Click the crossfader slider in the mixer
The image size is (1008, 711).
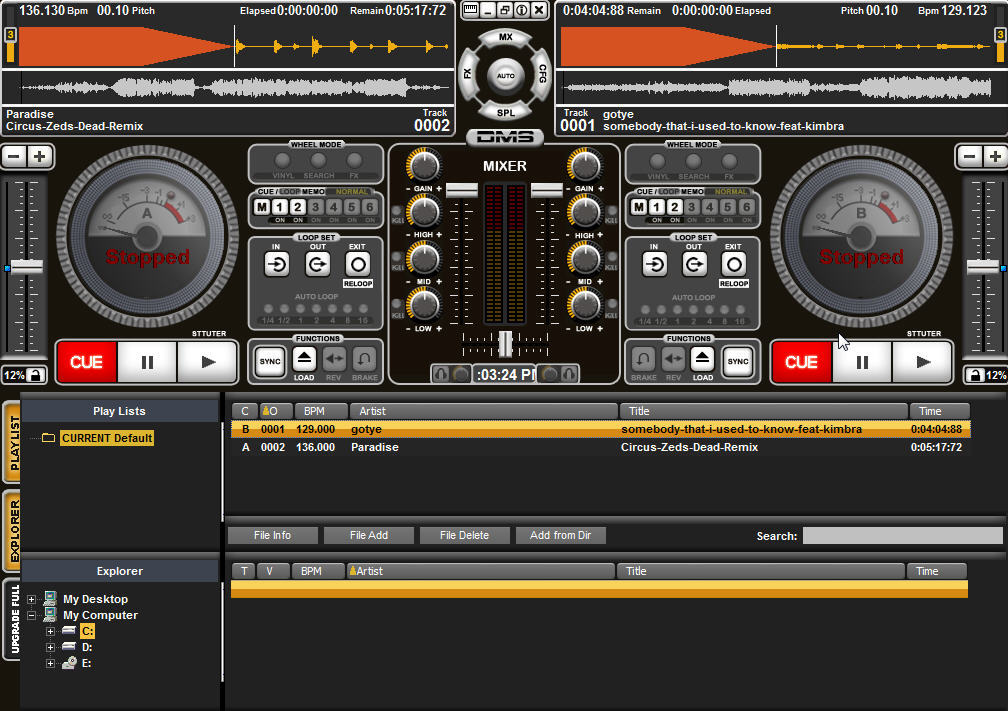[x=505, y=345]
